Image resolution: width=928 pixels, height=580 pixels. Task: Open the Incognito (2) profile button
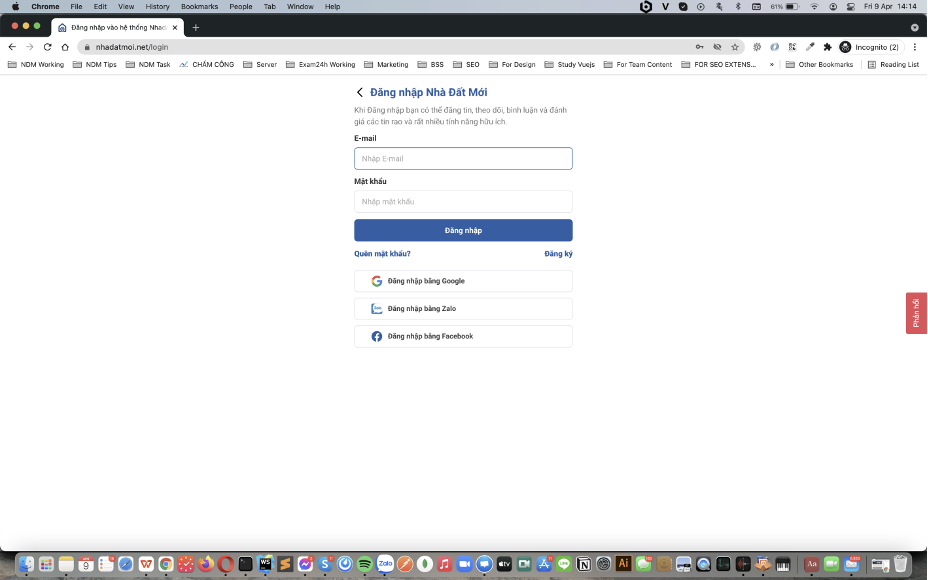tap(871, 47)
